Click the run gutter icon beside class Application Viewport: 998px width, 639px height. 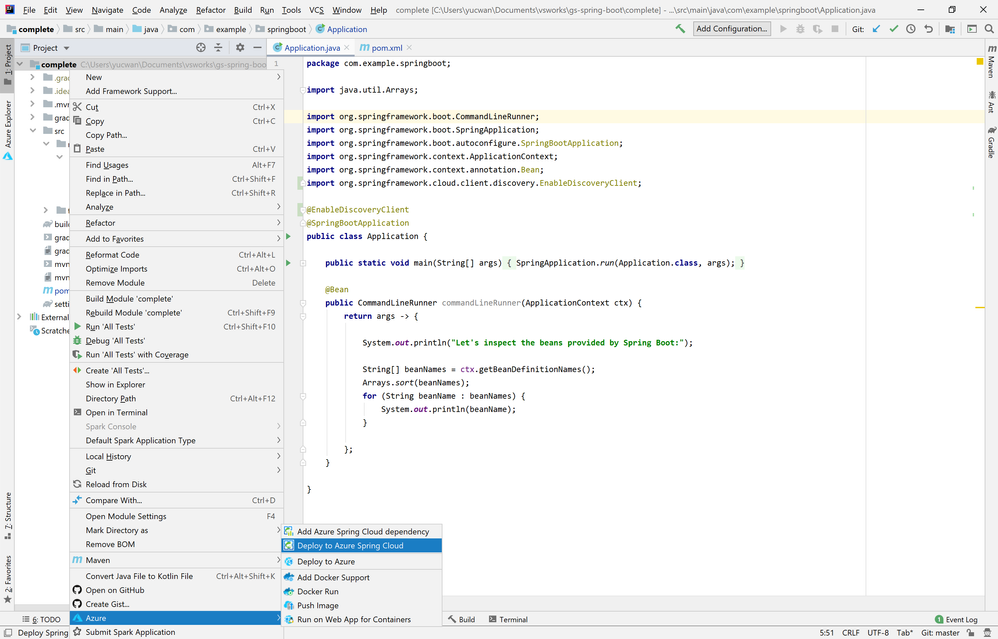[288, 236]
